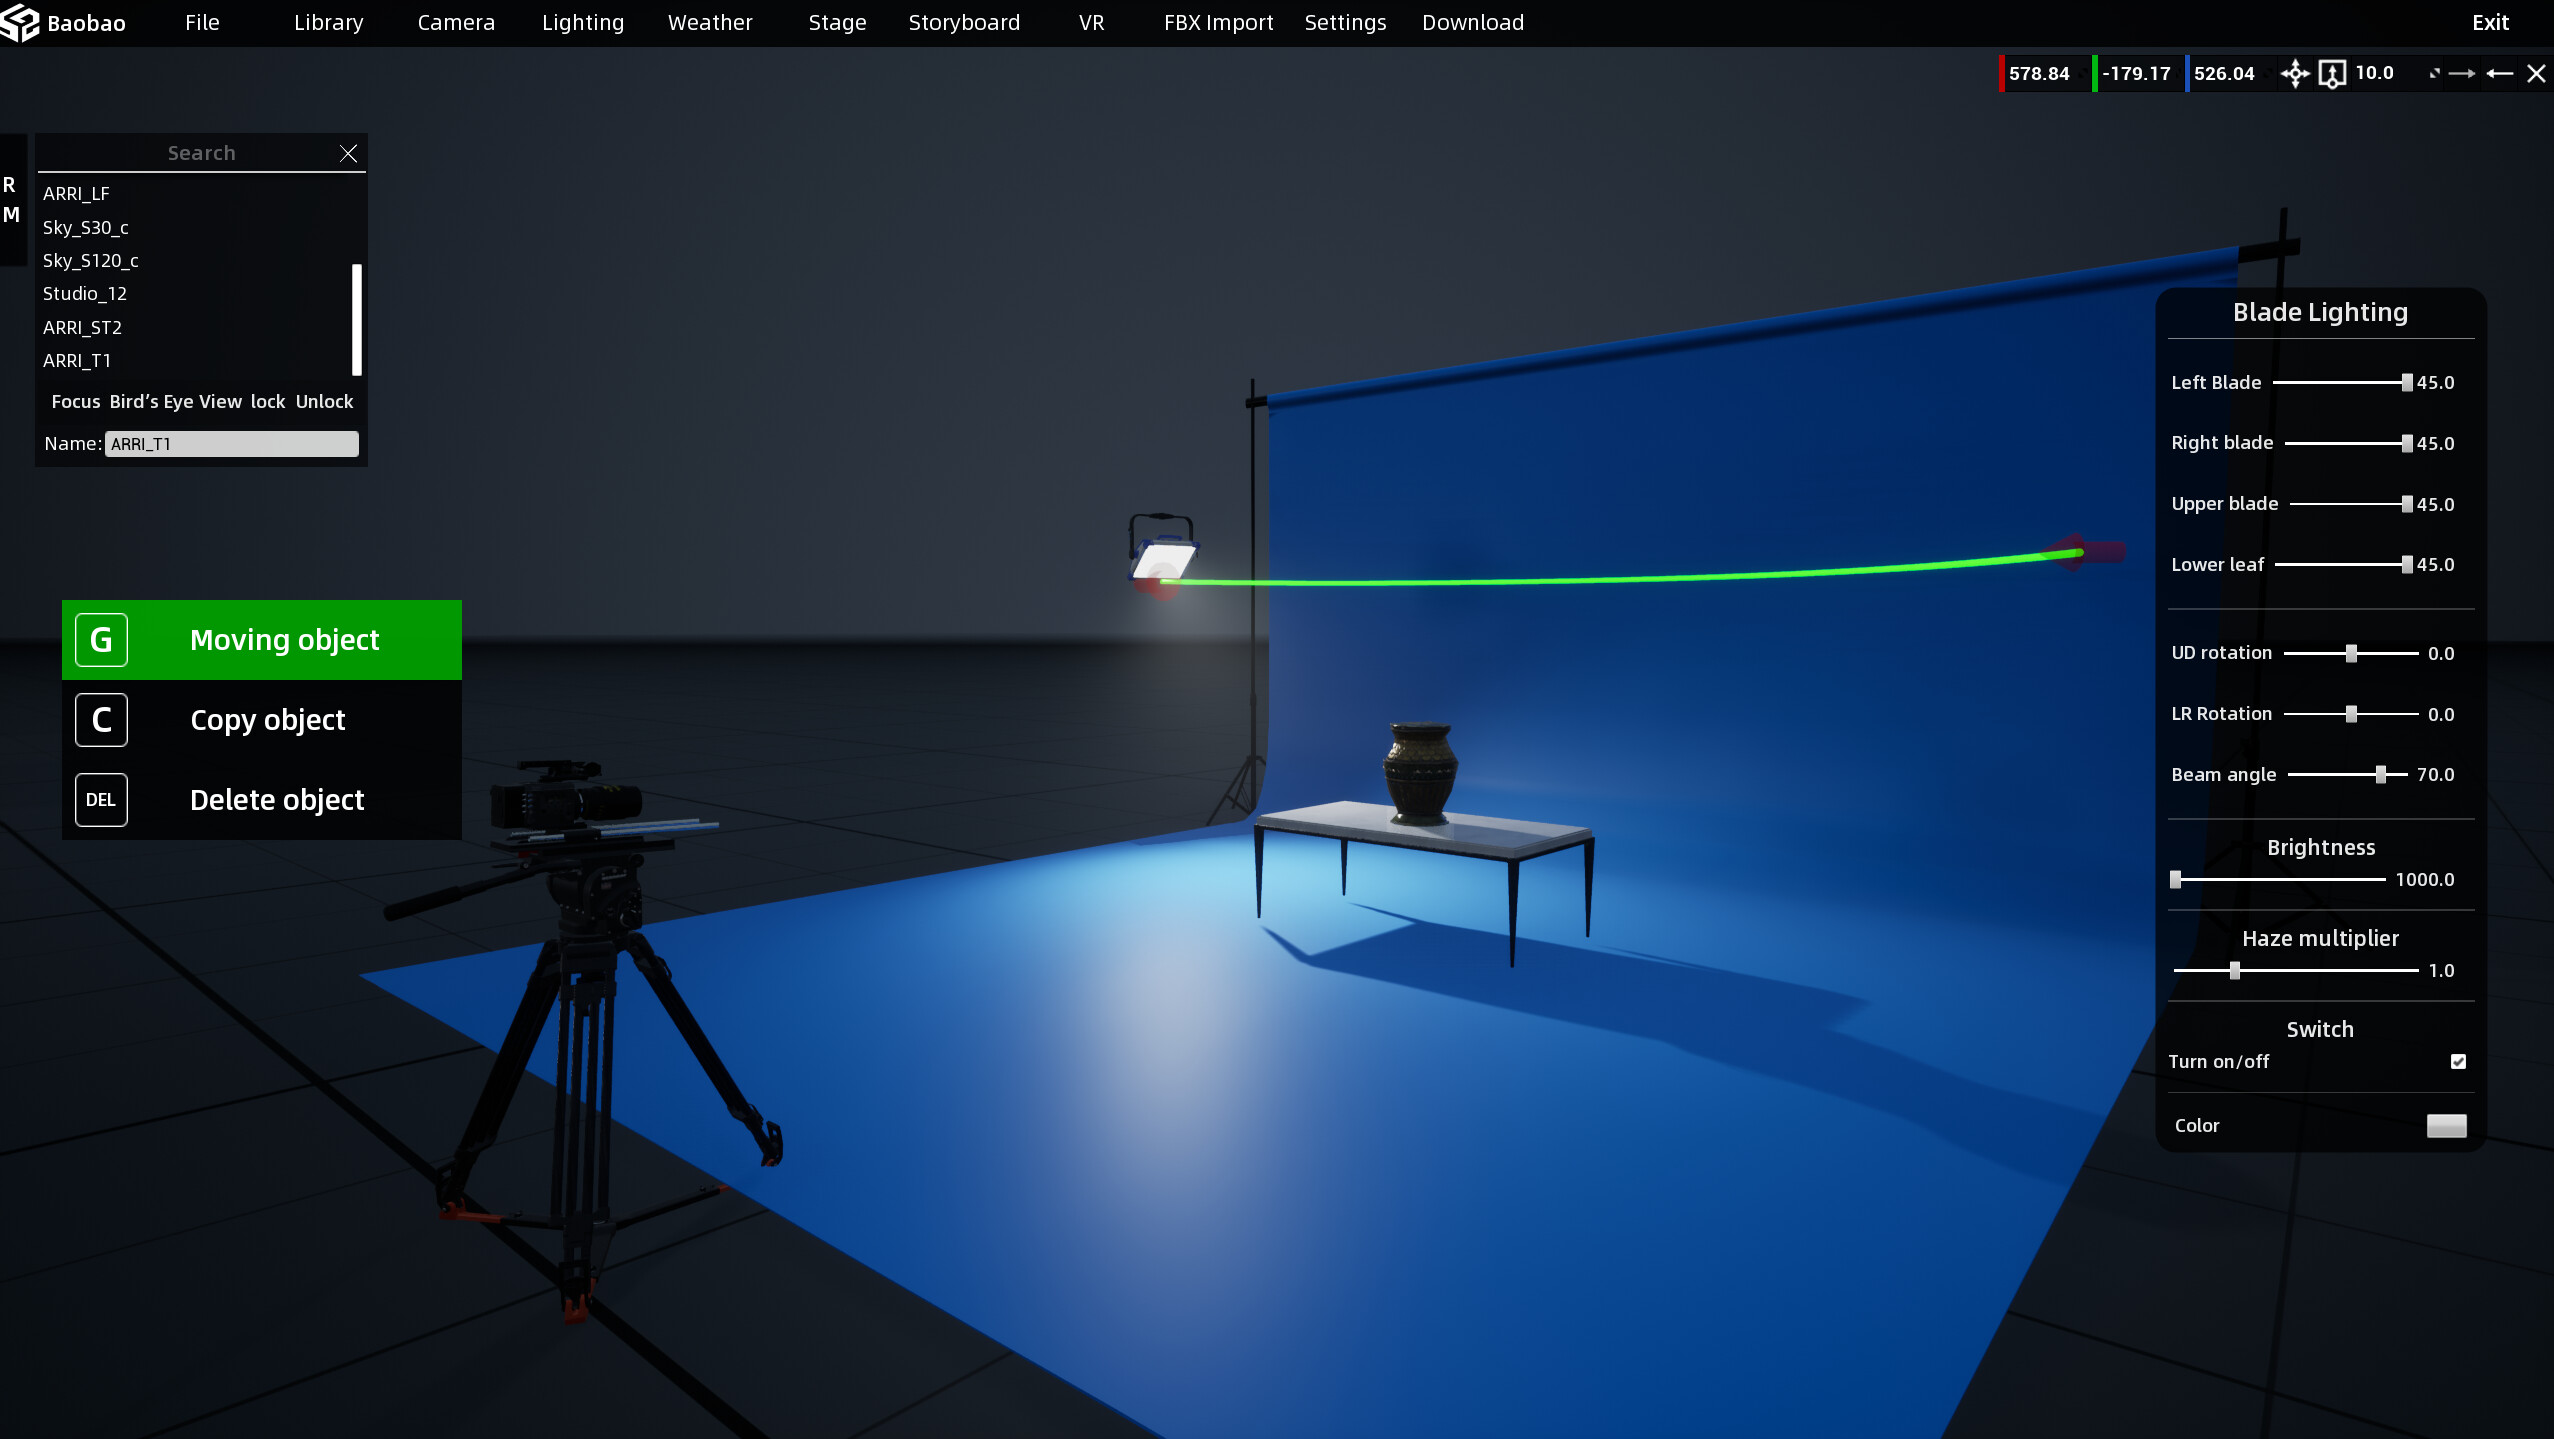Open the R sidebar panel
This screenshot has width=2554, height=1439.
pyautogui.click(x=11, y=184)
